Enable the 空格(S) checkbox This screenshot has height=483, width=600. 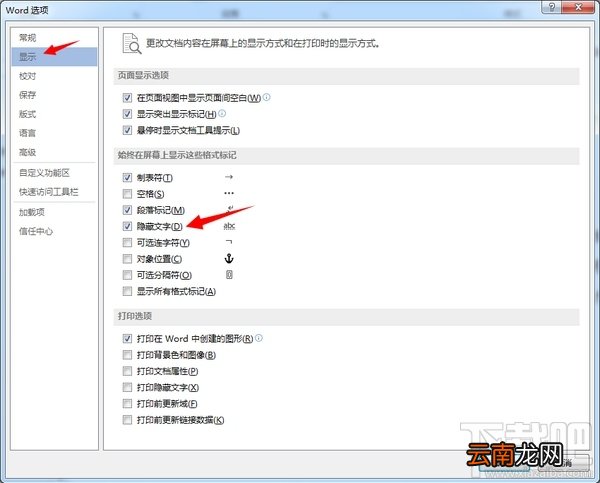[x=127, y=194]
